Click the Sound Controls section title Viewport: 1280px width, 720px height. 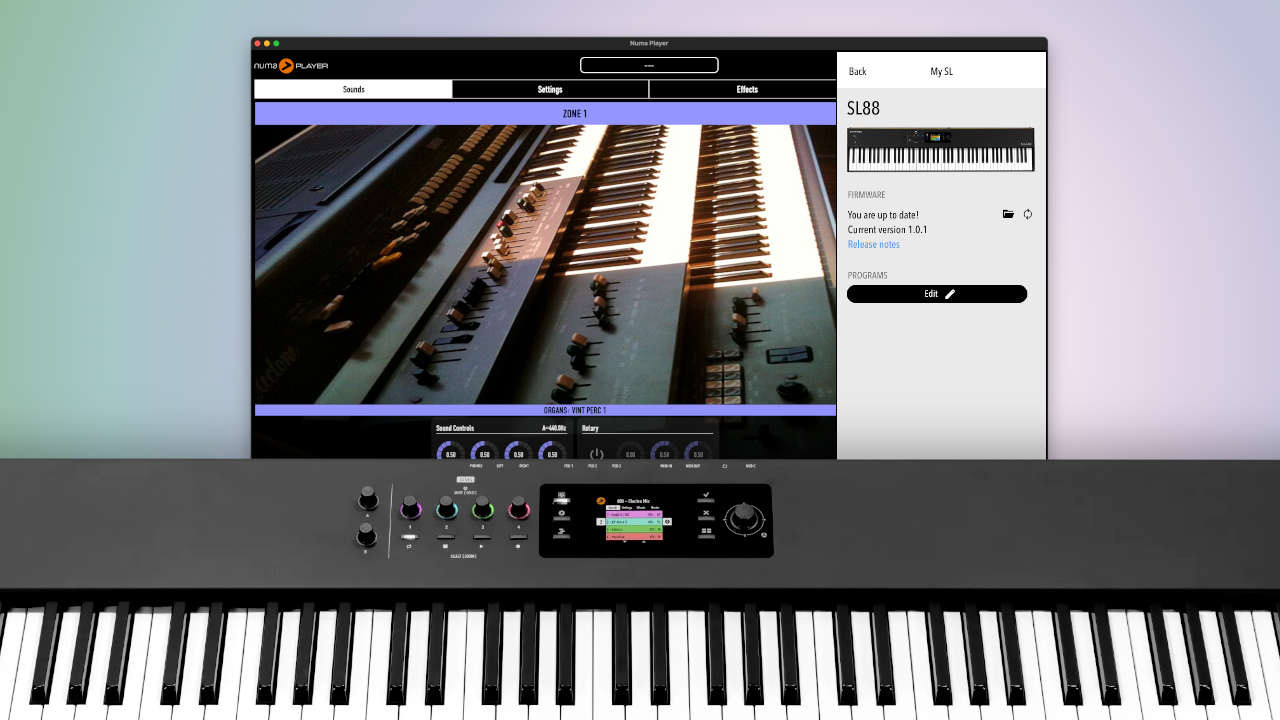coord(455,428)
